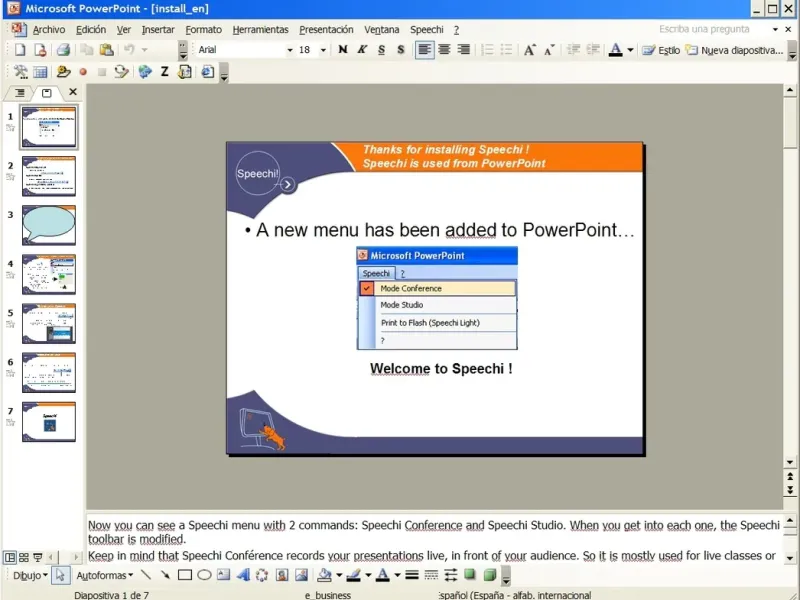Open the Speechi menu in menu bar
The height and width of the screenshot is (600, 800).
coord(427,30)
